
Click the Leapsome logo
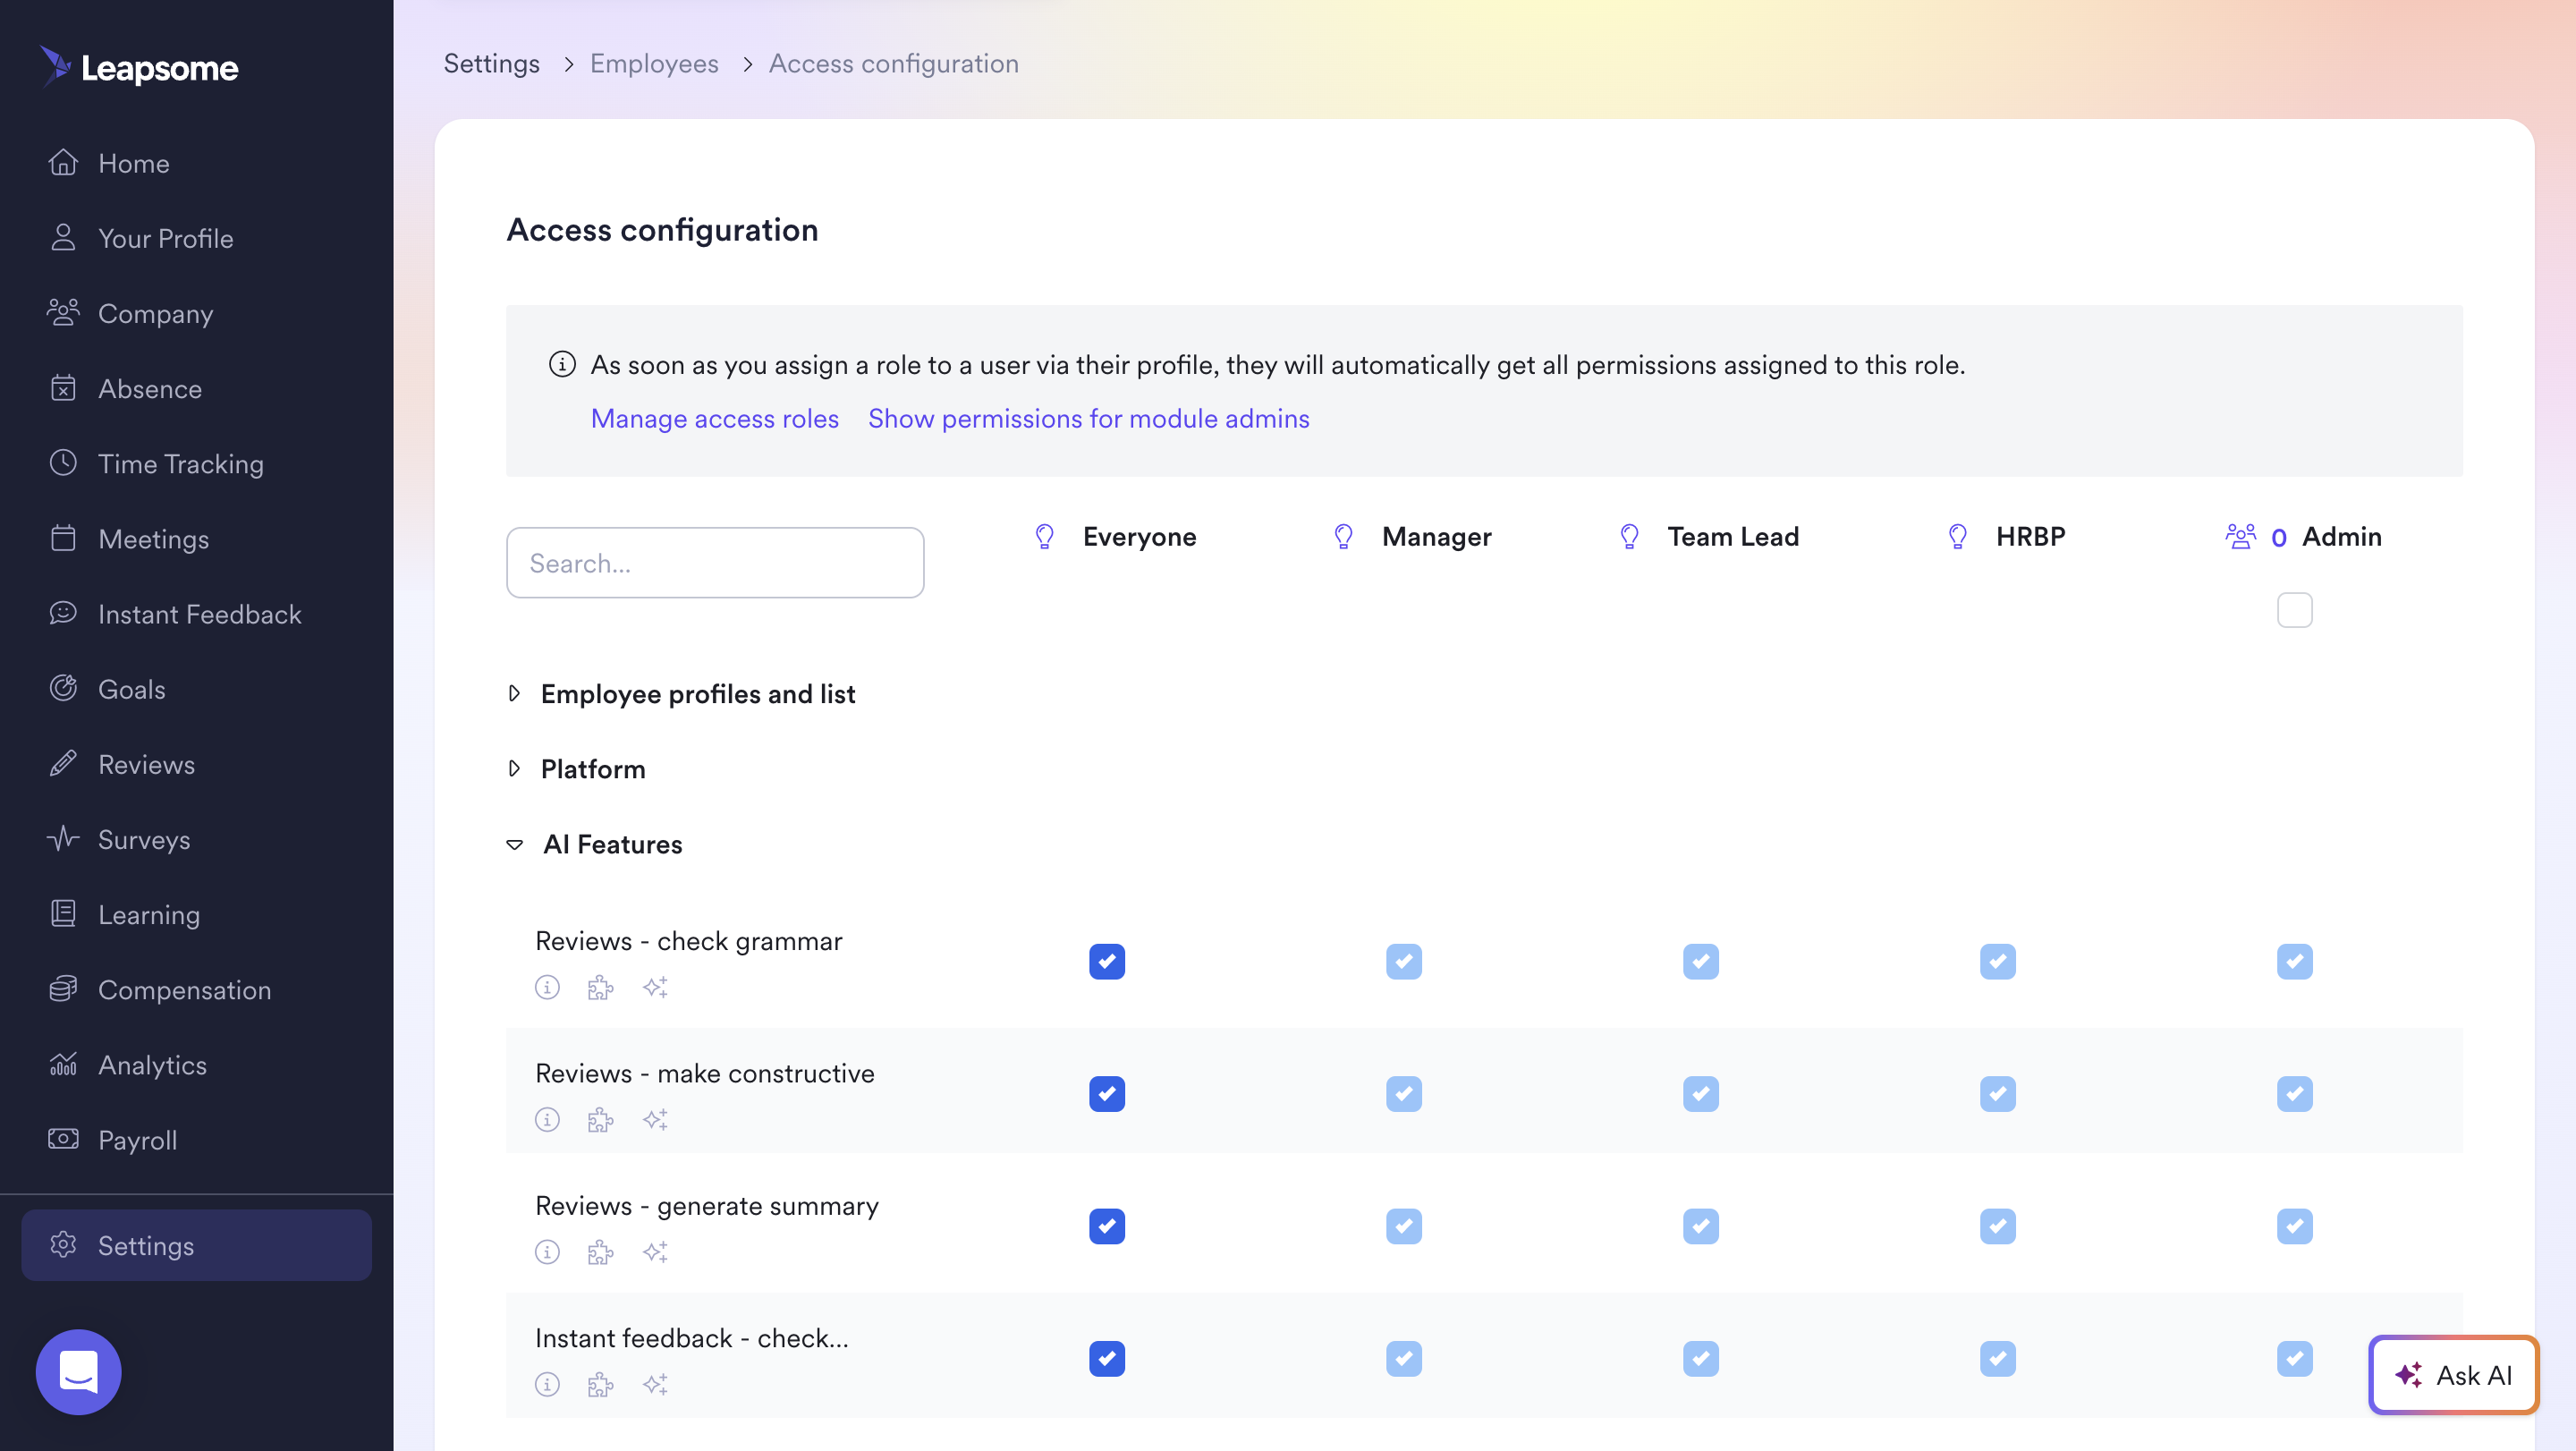pyautogui.click(x=139, y=67)
